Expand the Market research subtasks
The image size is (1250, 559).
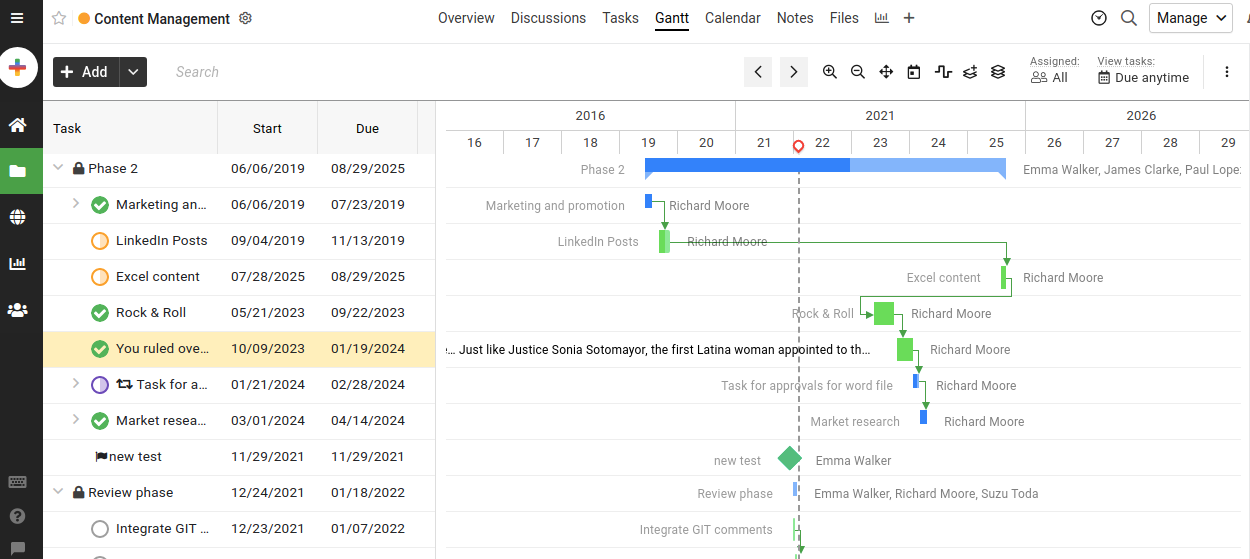[76, 420]
